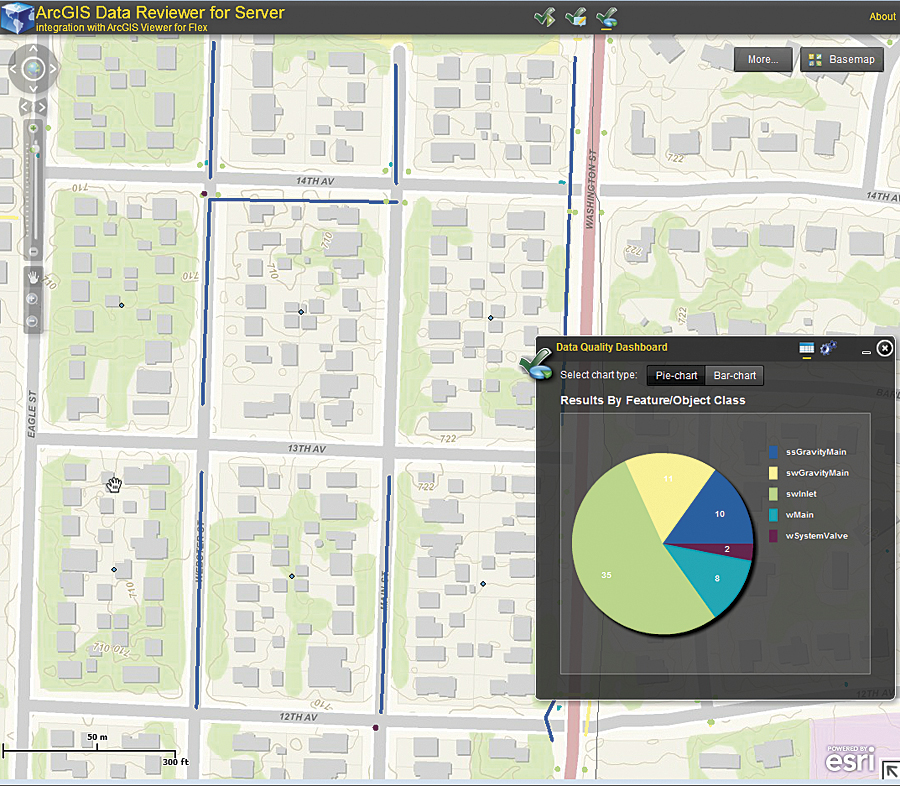Switch chart display to Bar-chart
This screenshot has height=786, width=900.
(734, 375)
